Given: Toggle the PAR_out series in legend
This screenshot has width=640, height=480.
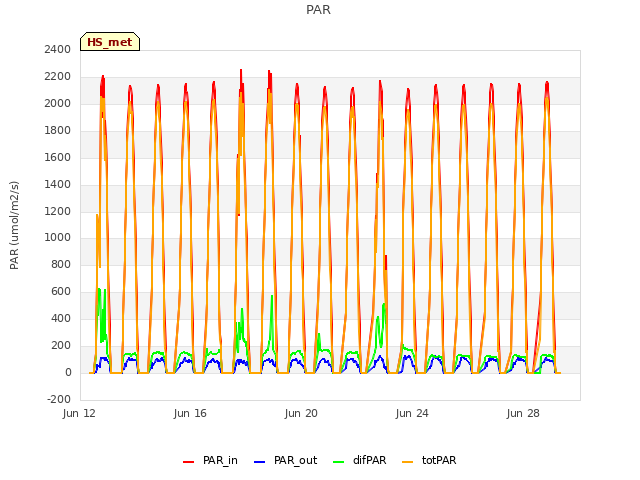Looking at the screenshot, I should 285,460.
